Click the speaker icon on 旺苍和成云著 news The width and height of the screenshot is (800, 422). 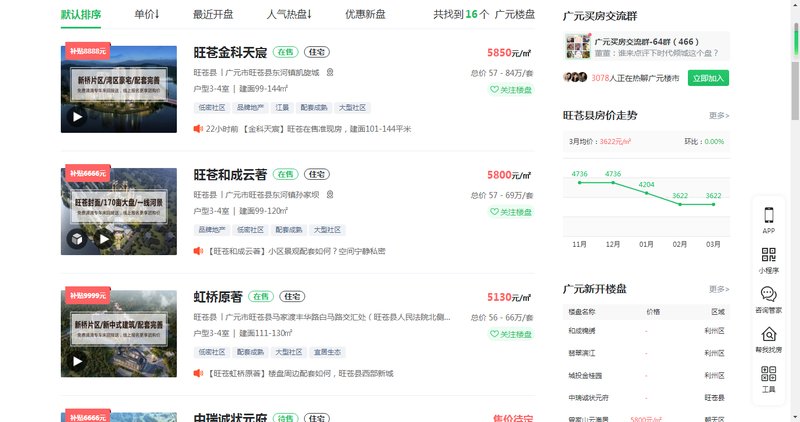tap(198, 251)
